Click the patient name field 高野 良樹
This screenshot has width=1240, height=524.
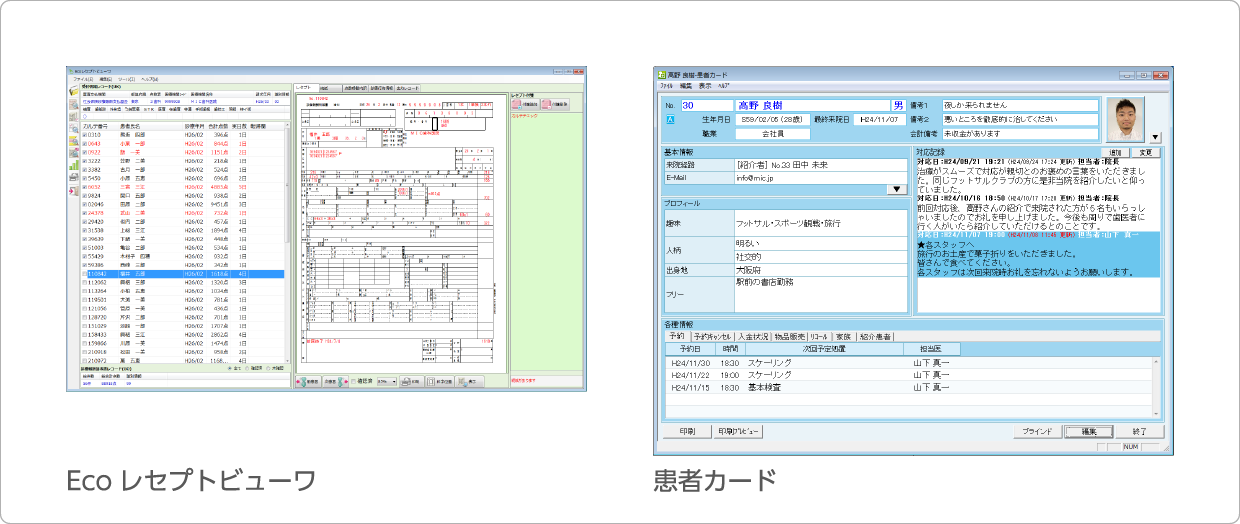[811, 105]
